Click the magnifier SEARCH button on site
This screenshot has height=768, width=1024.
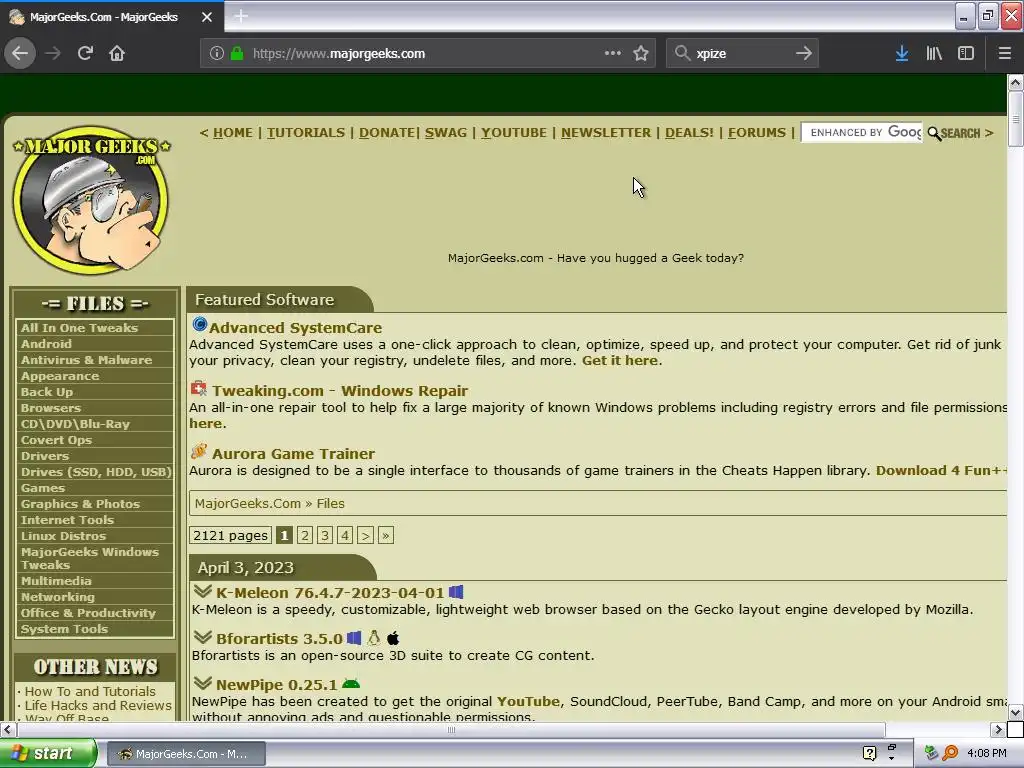pos(954,133)
